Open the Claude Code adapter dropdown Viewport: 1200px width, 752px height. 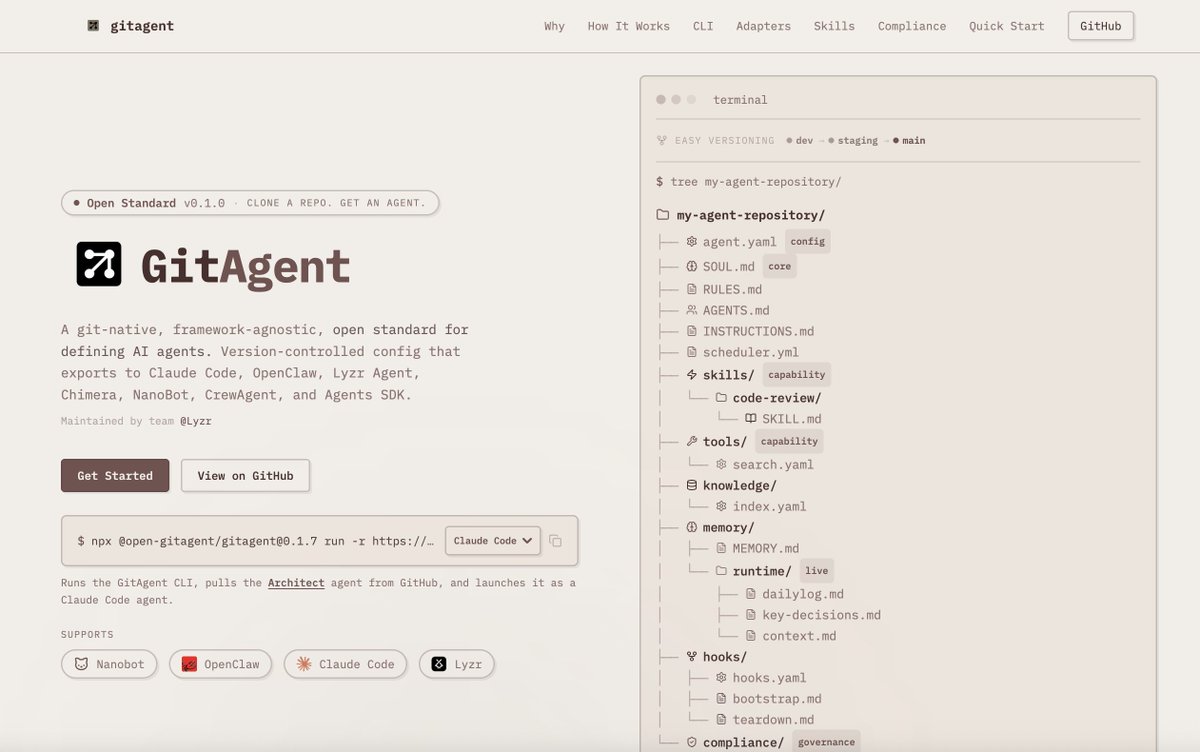[493, 541]
